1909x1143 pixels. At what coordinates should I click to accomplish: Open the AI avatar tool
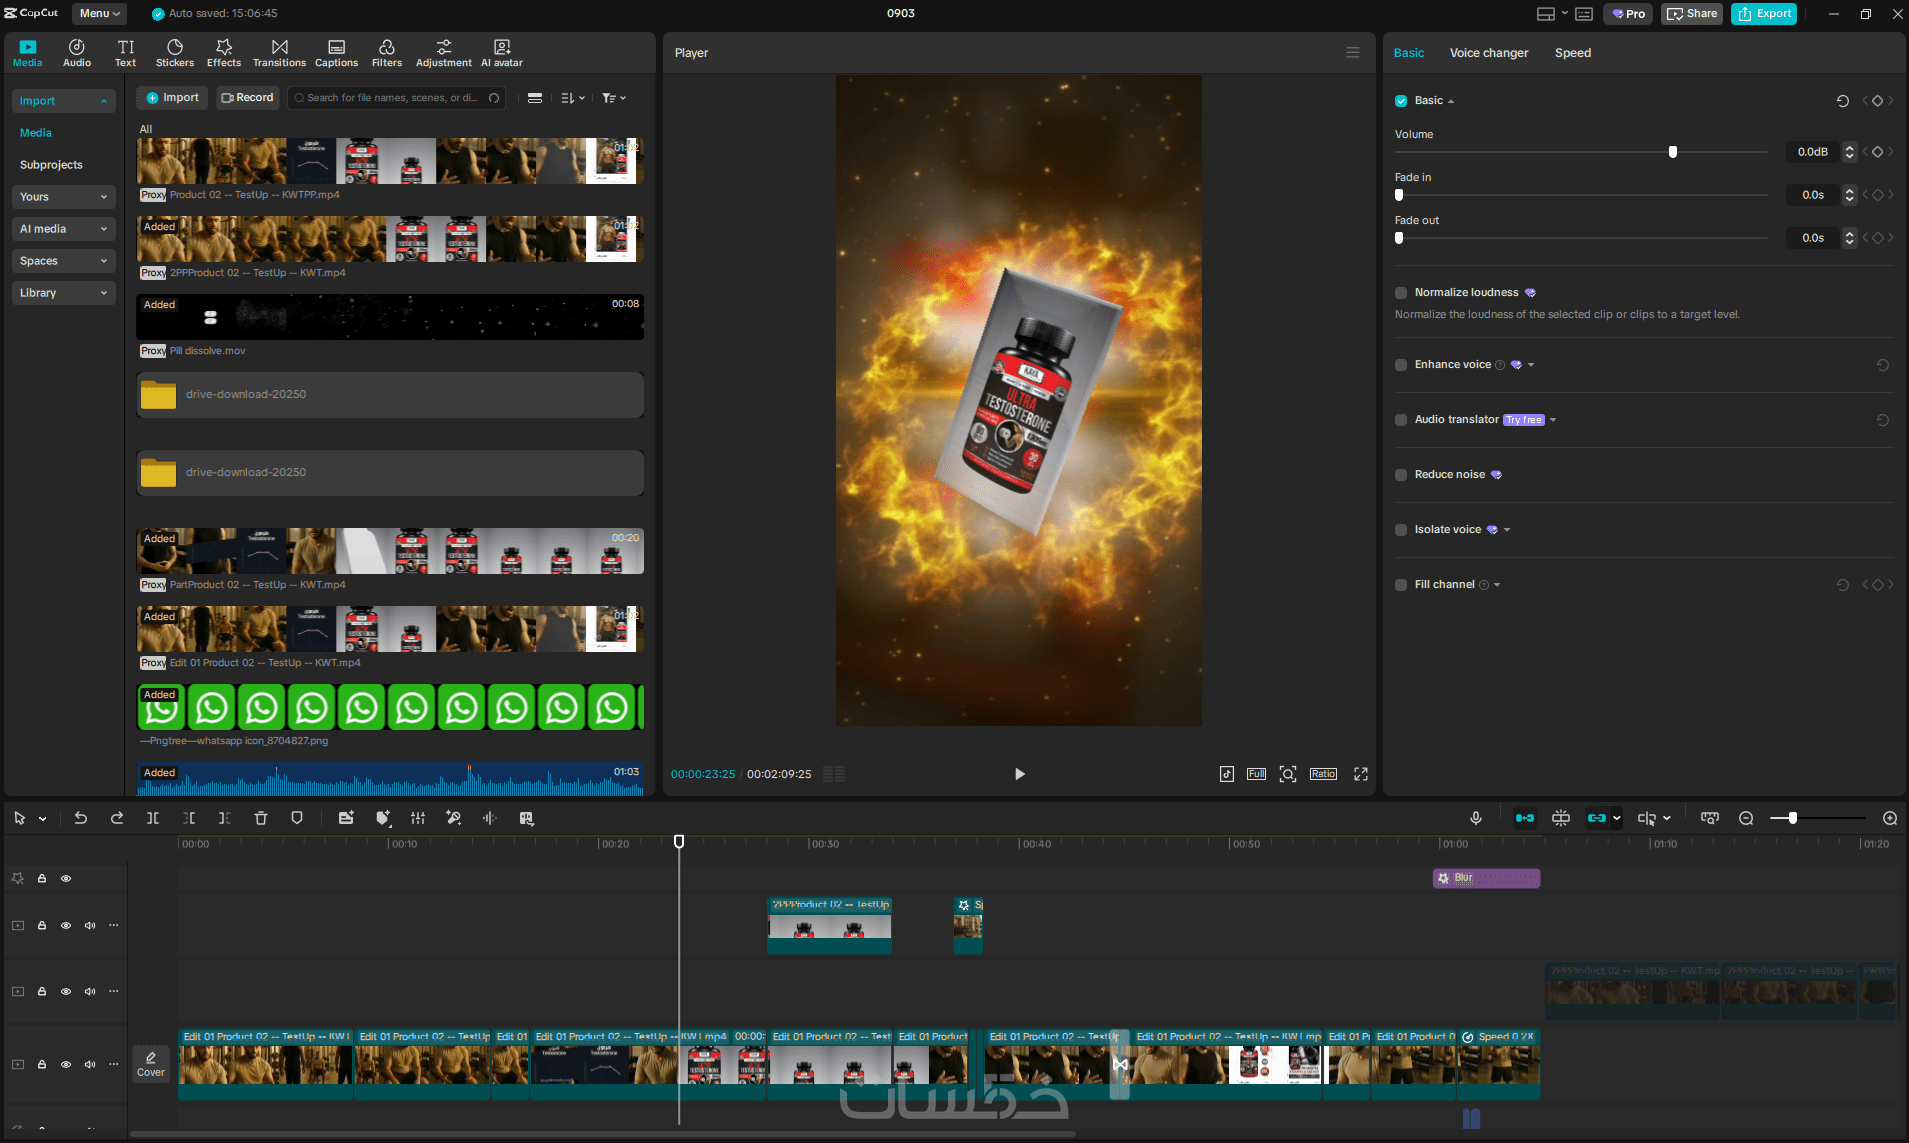pyautogui.click(x=501, y=53)
